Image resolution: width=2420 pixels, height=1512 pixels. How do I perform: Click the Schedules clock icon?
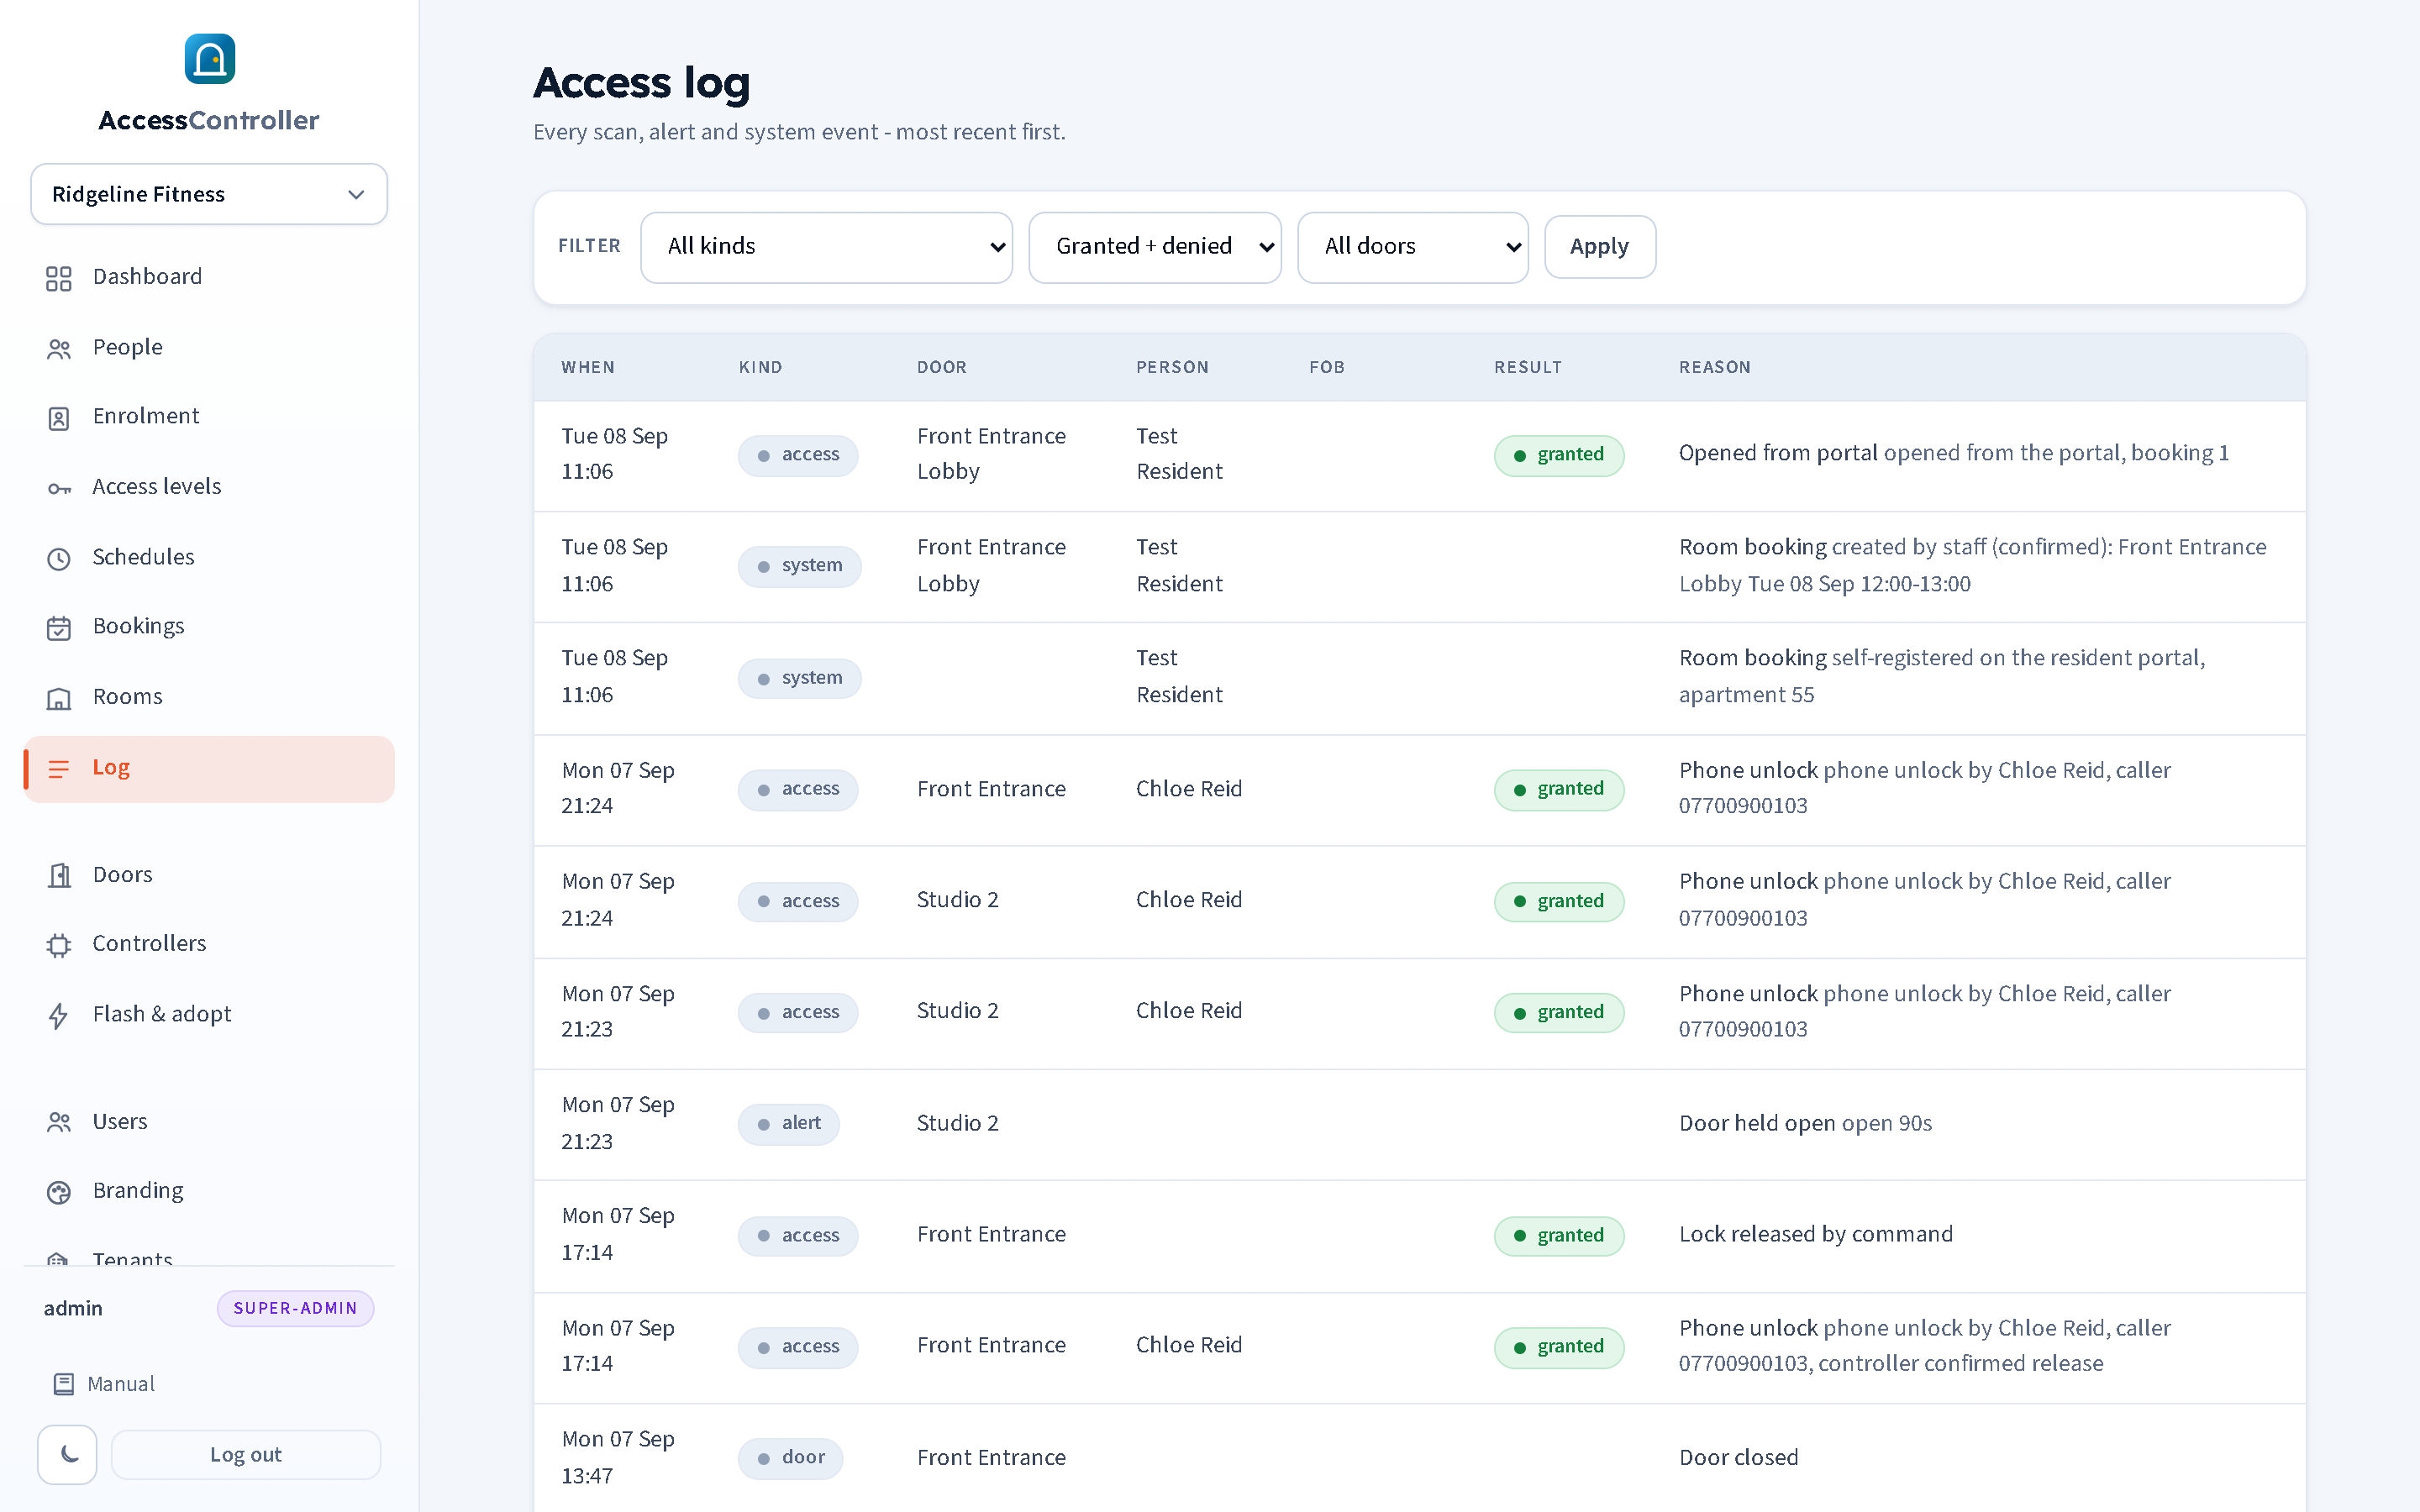(x=59, y=558)
